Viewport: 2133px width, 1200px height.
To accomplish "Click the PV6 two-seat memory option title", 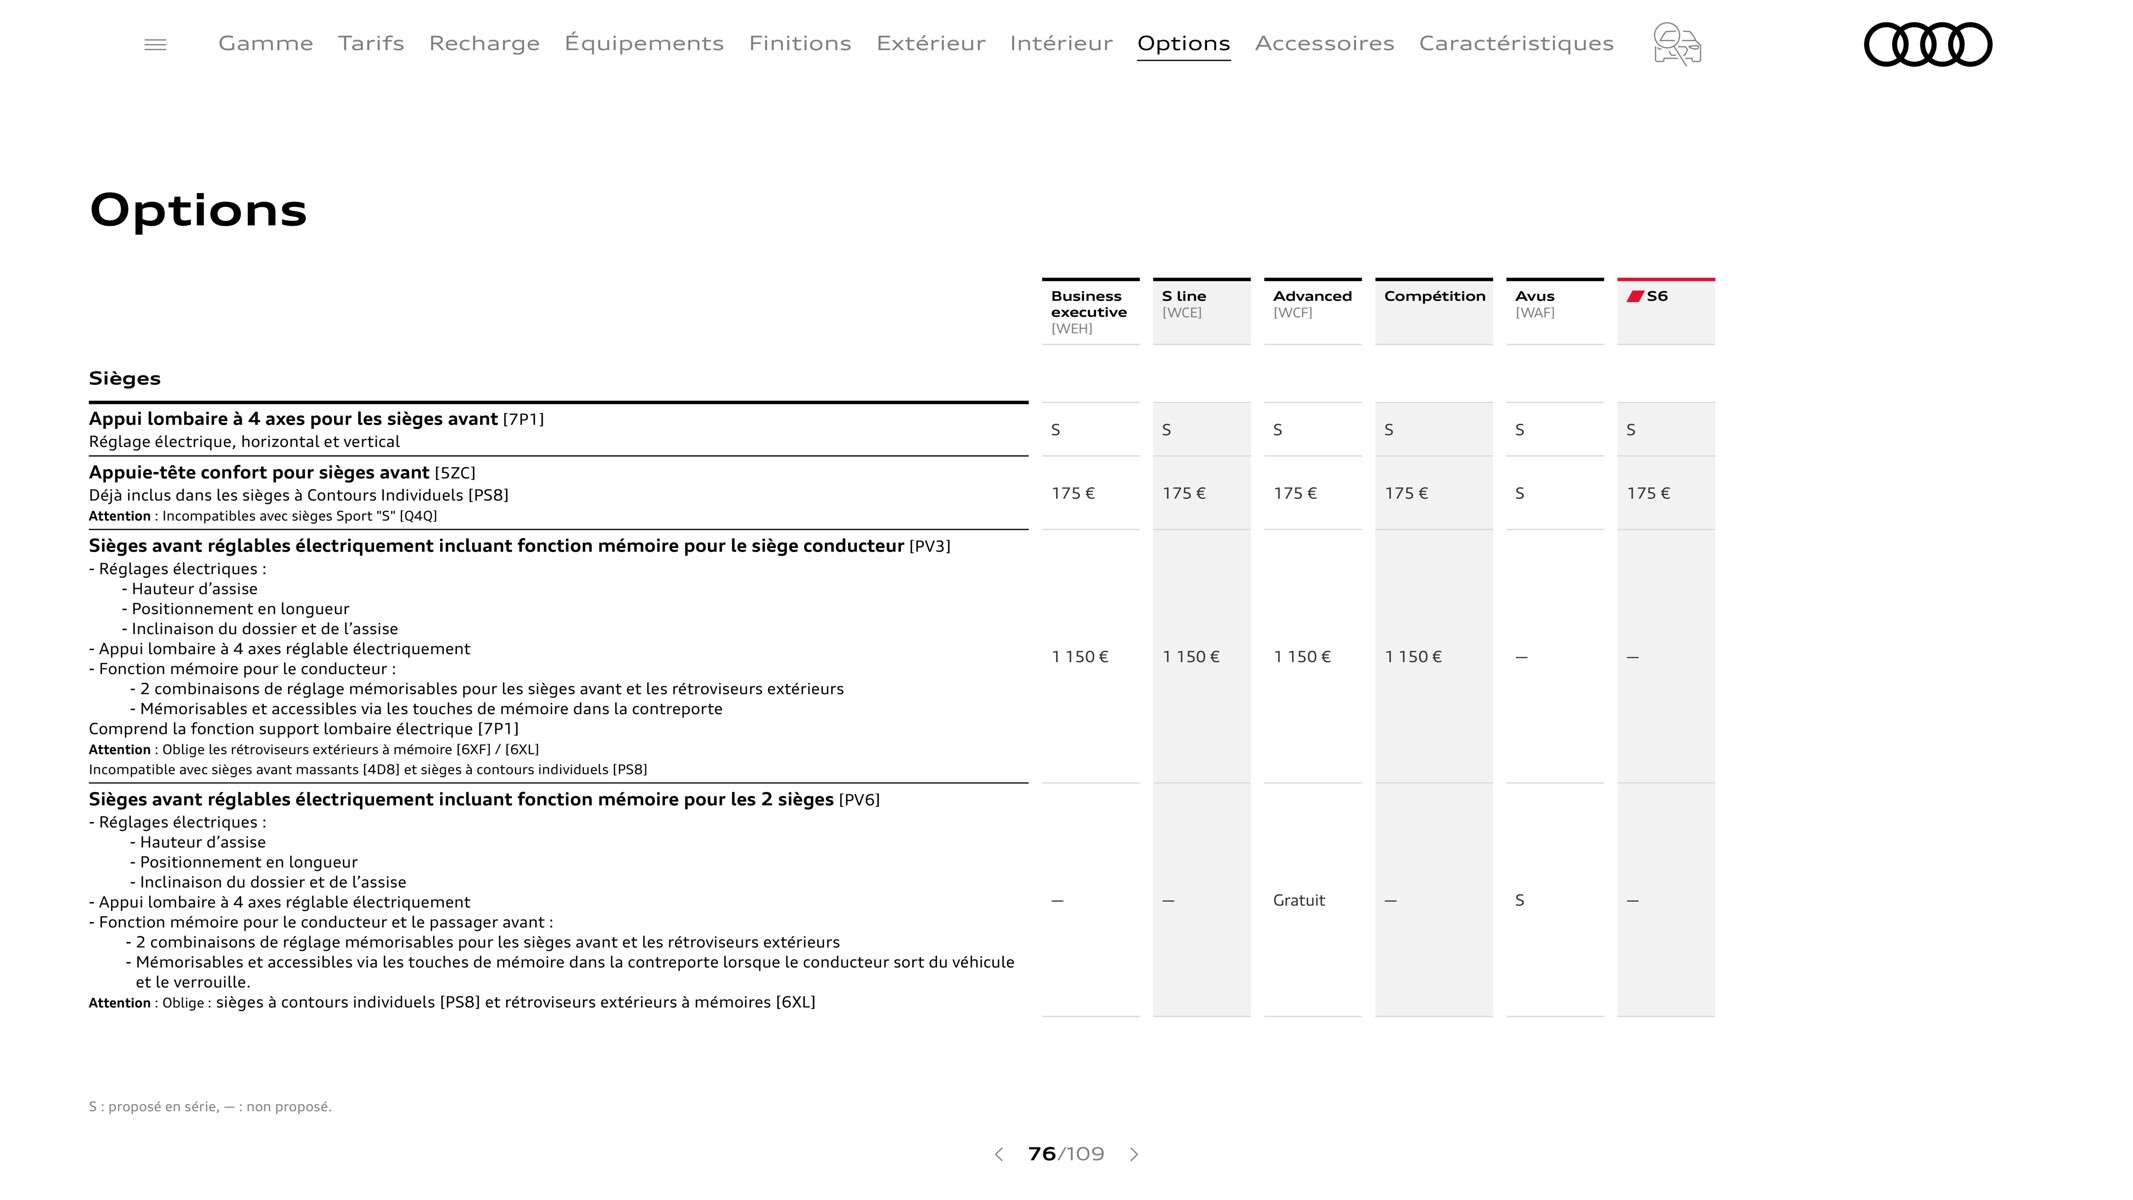I will point(484,799).
